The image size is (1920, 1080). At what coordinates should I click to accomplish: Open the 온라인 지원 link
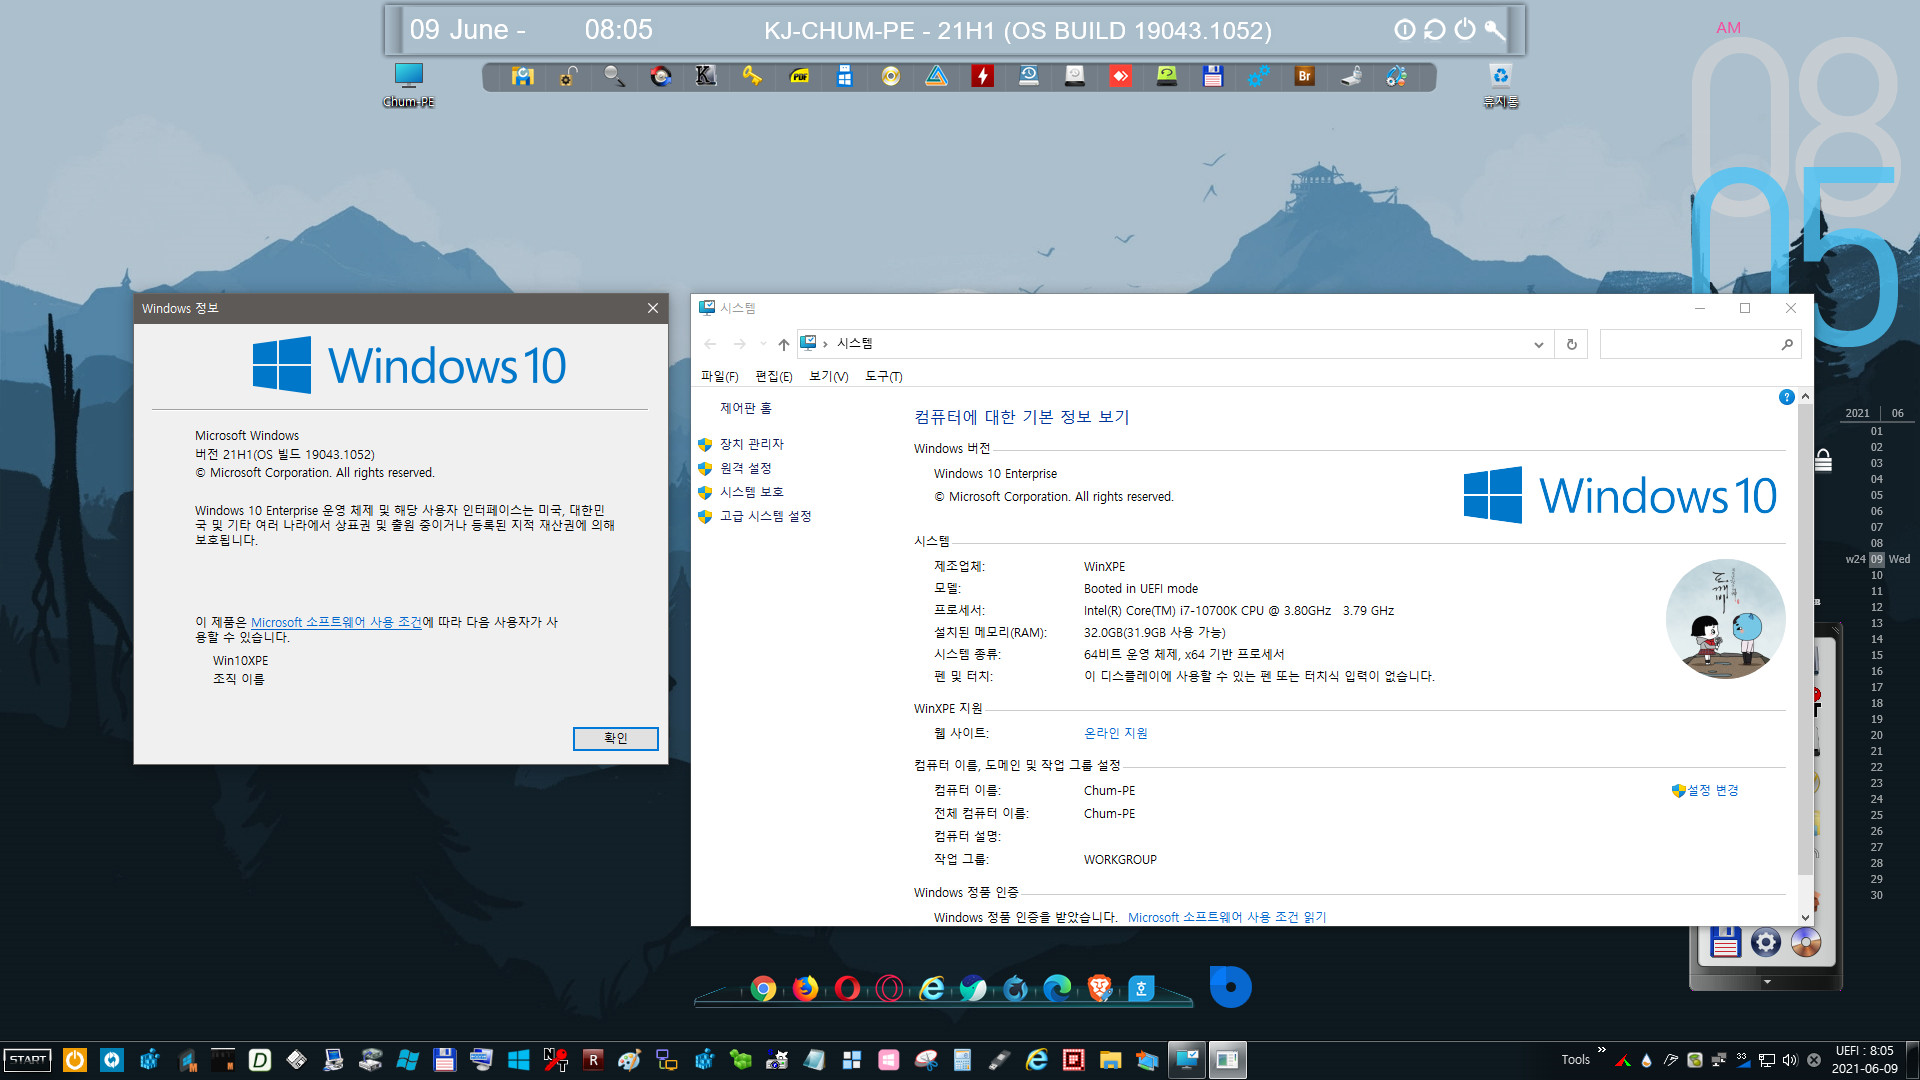tap(1115, 733)
